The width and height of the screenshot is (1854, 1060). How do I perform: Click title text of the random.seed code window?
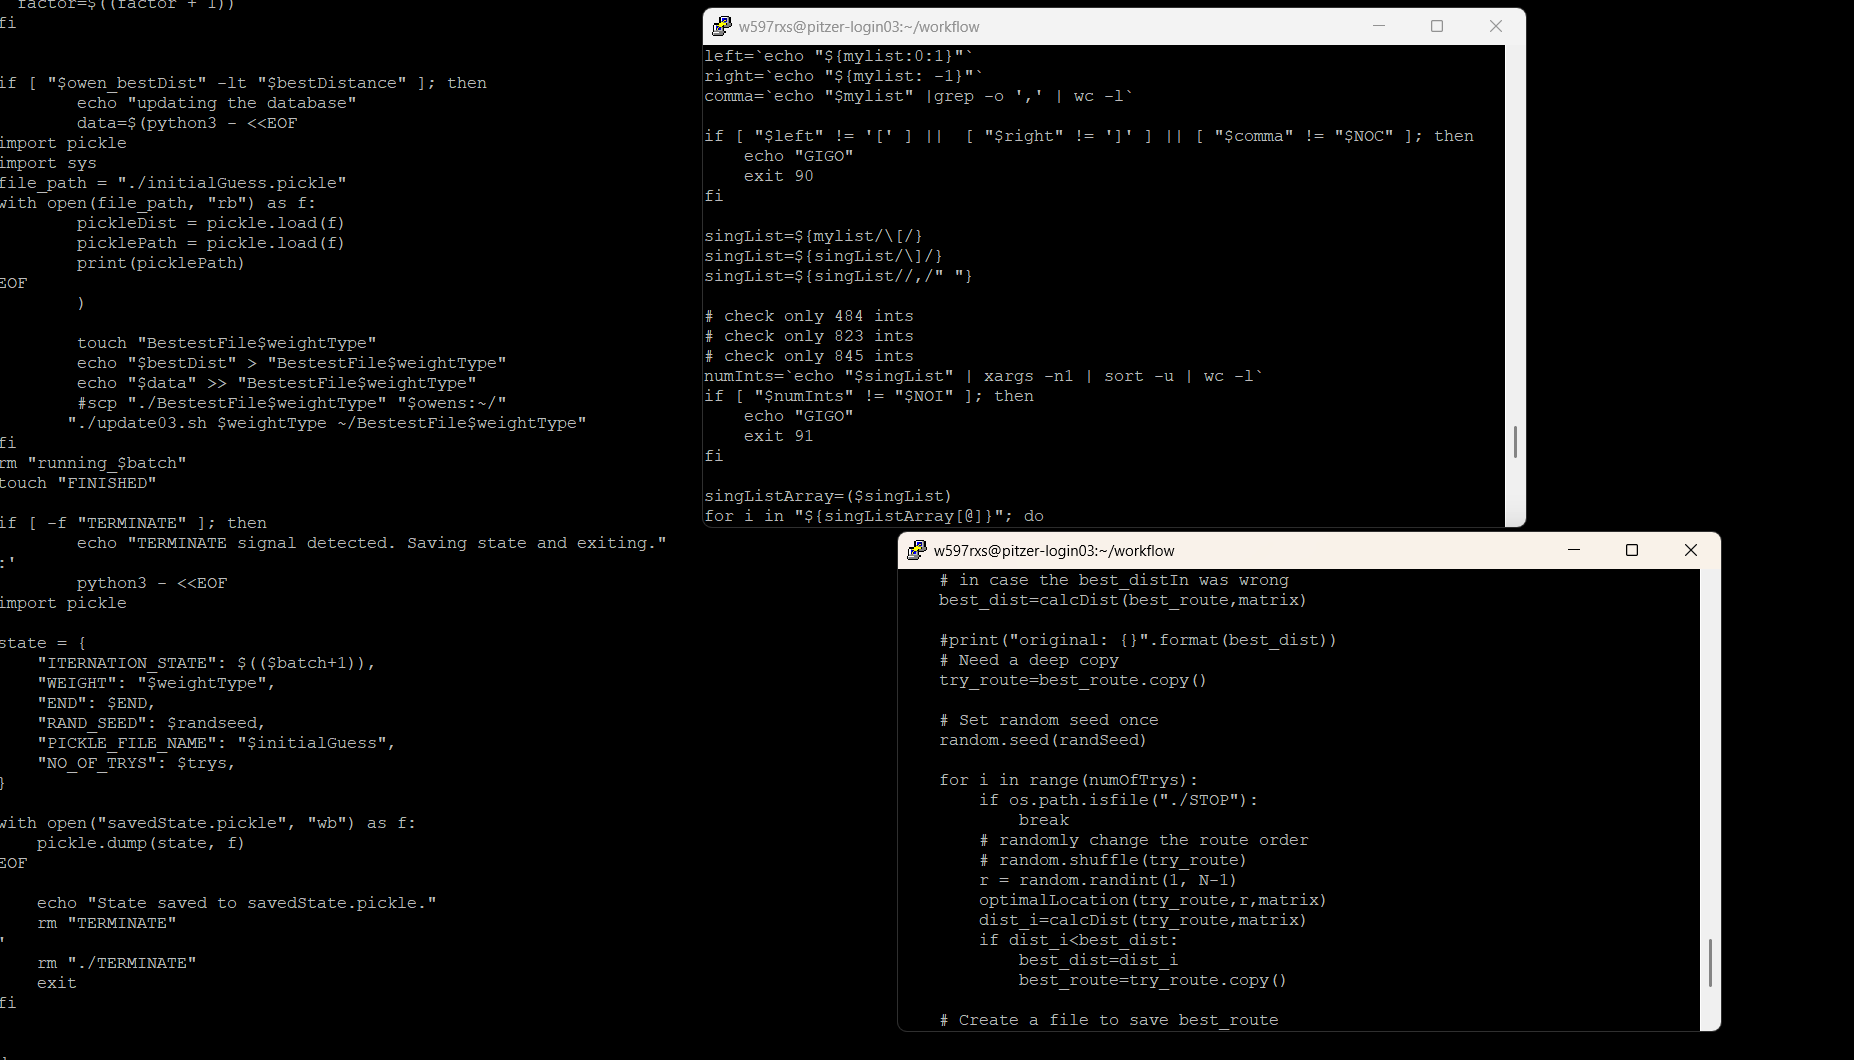tap(1054, 551)
